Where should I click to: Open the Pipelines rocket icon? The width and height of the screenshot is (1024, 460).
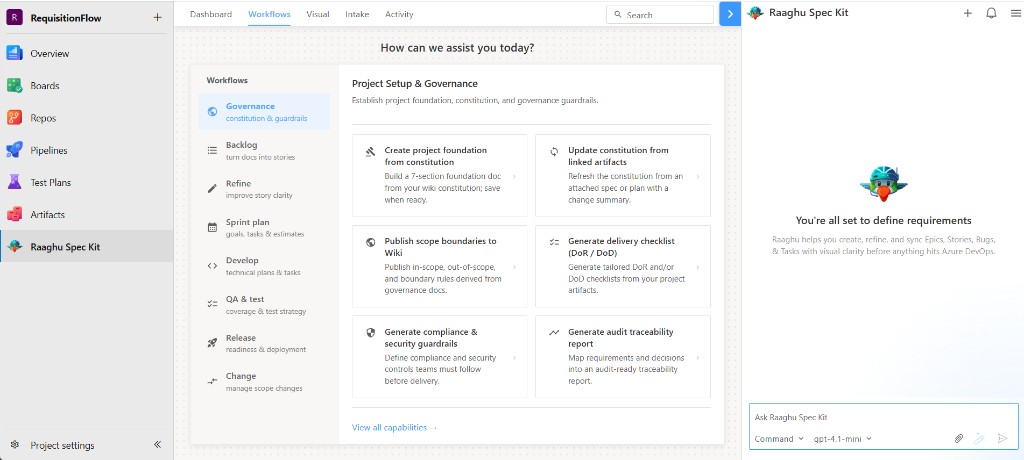14,150
